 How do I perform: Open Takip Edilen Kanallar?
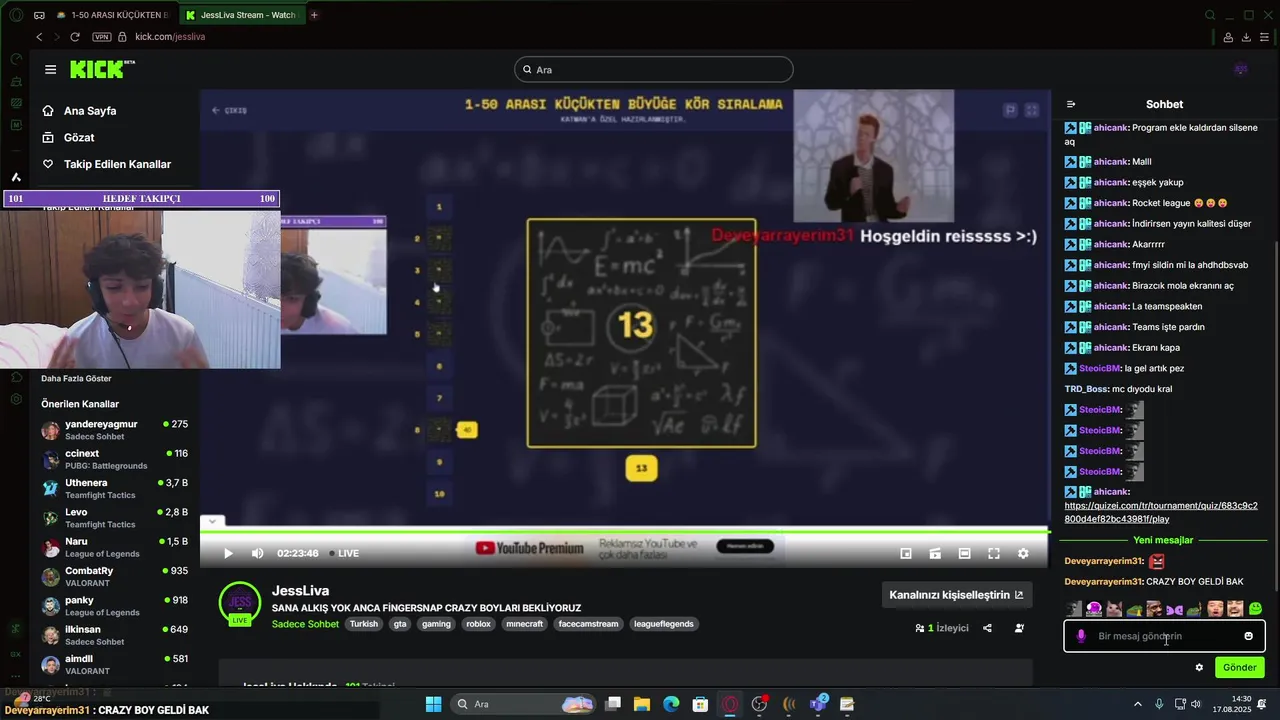pyautogui.click(x=106, y=164)
